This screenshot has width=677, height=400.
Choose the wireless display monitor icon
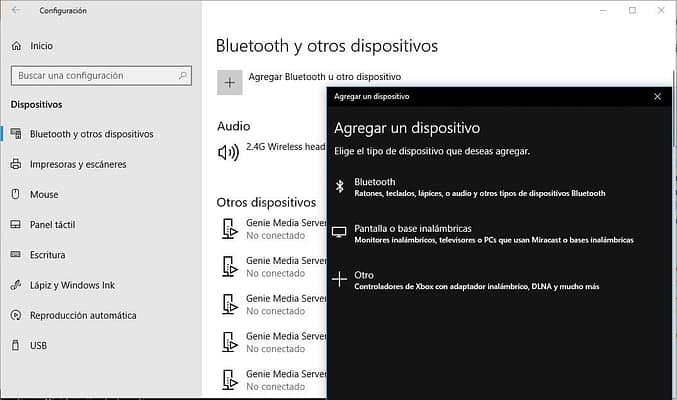pos(339,232)
